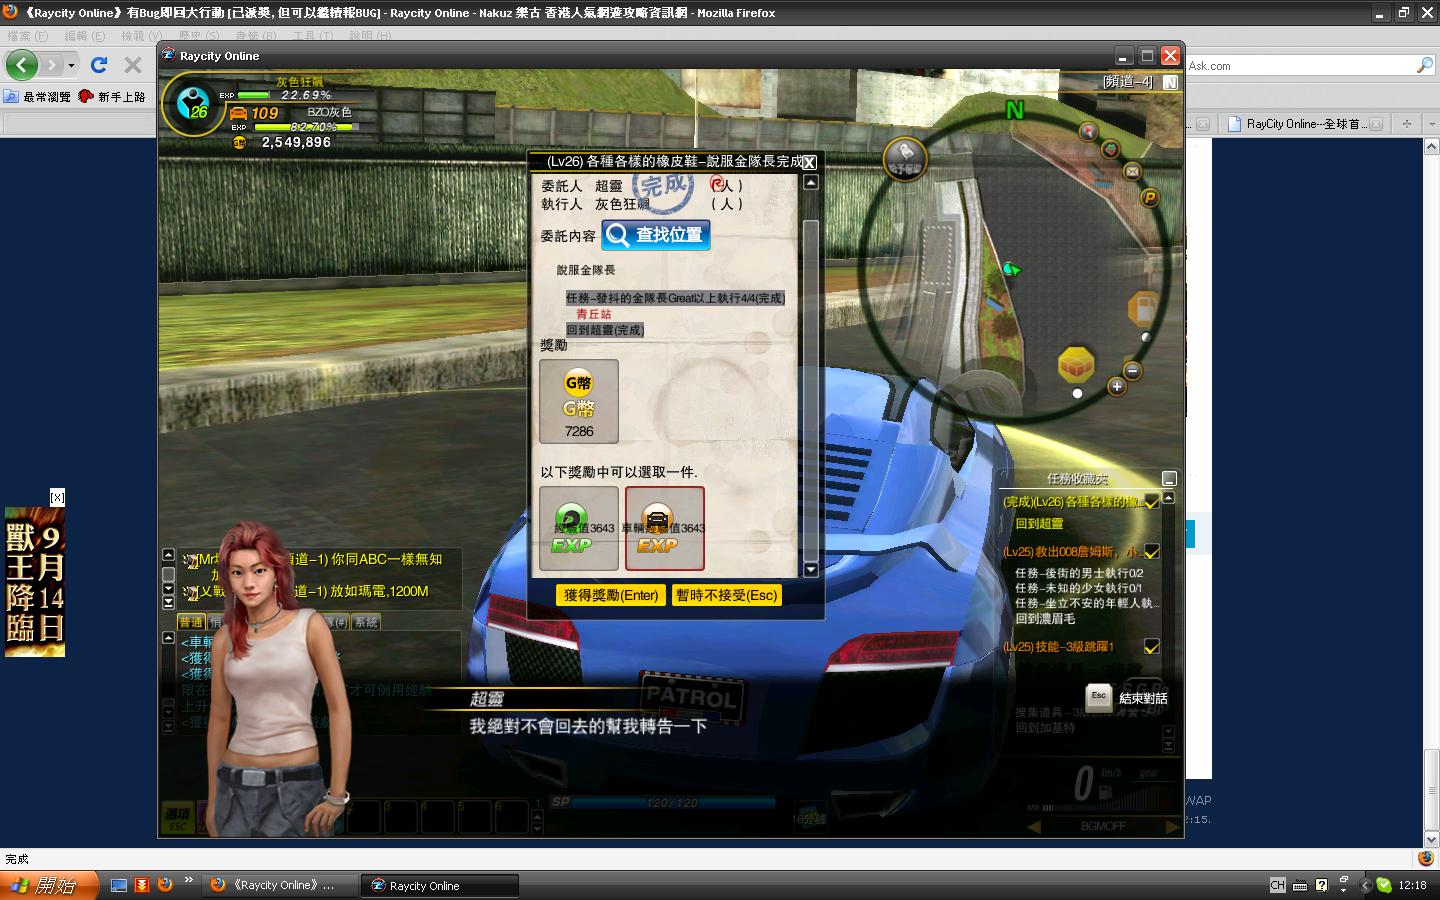
Task: Click the 暫時不接受(Esc) button
Action: coord(726,595)
